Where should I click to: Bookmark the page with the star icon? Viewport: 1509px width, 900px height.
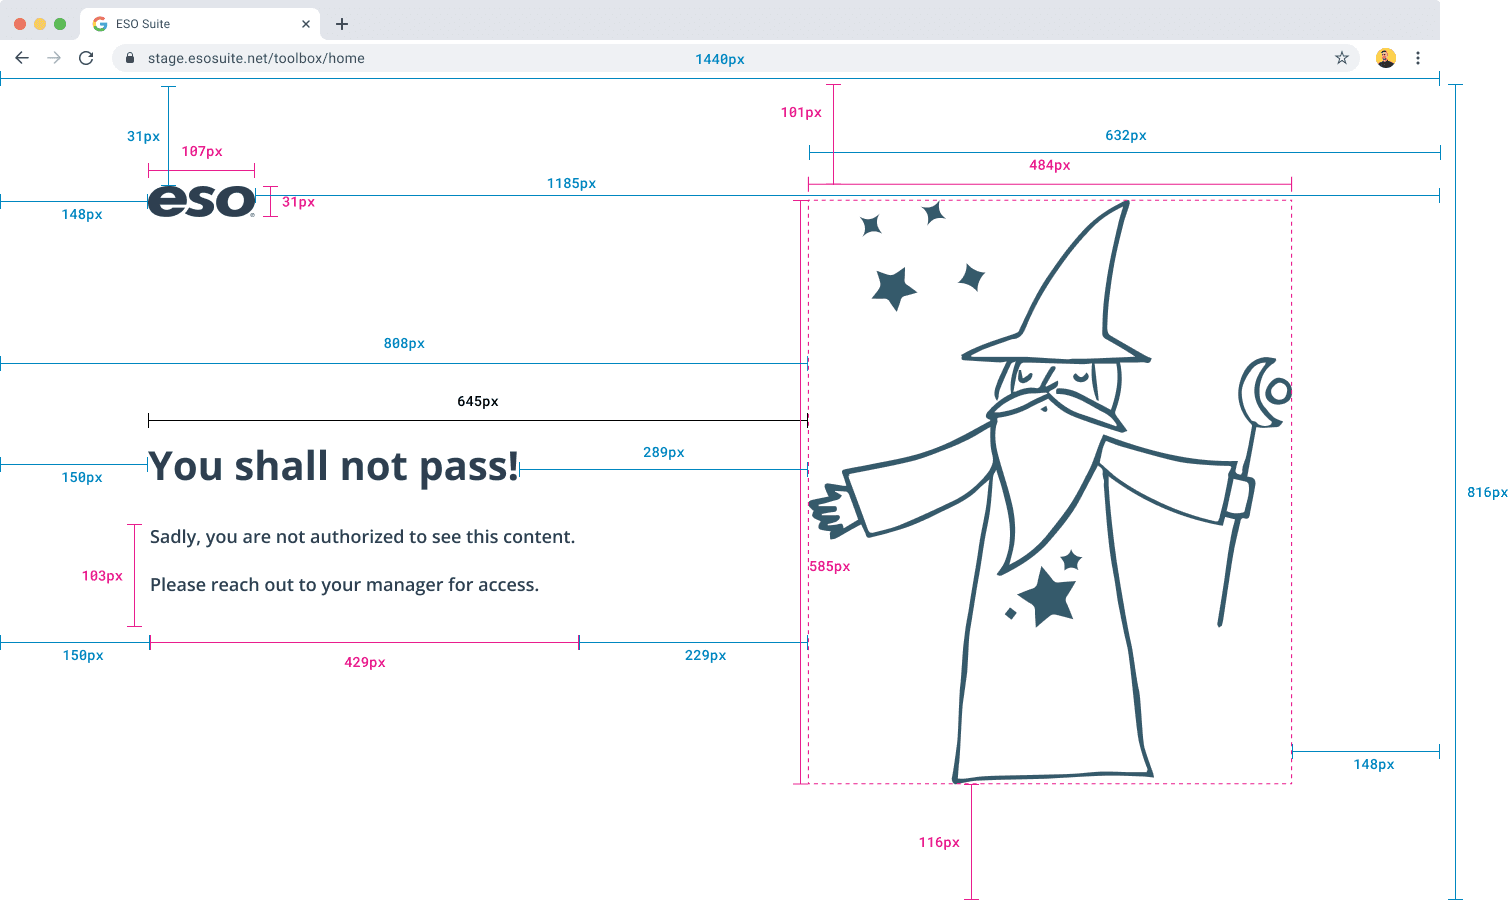[x=1342, y=58]
